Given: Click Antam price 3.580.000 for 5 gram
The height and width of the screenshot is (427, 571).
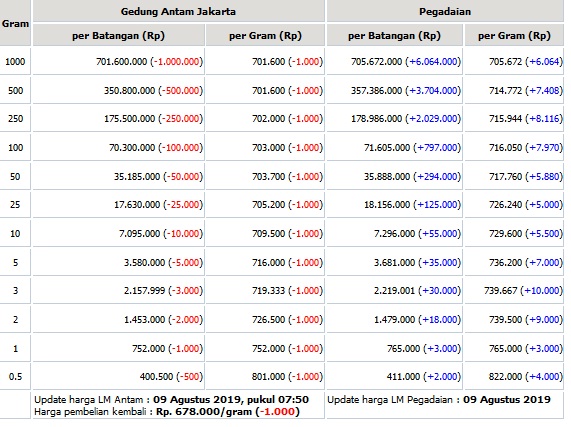Looking at the screenshot, I should tap(144, 262).
